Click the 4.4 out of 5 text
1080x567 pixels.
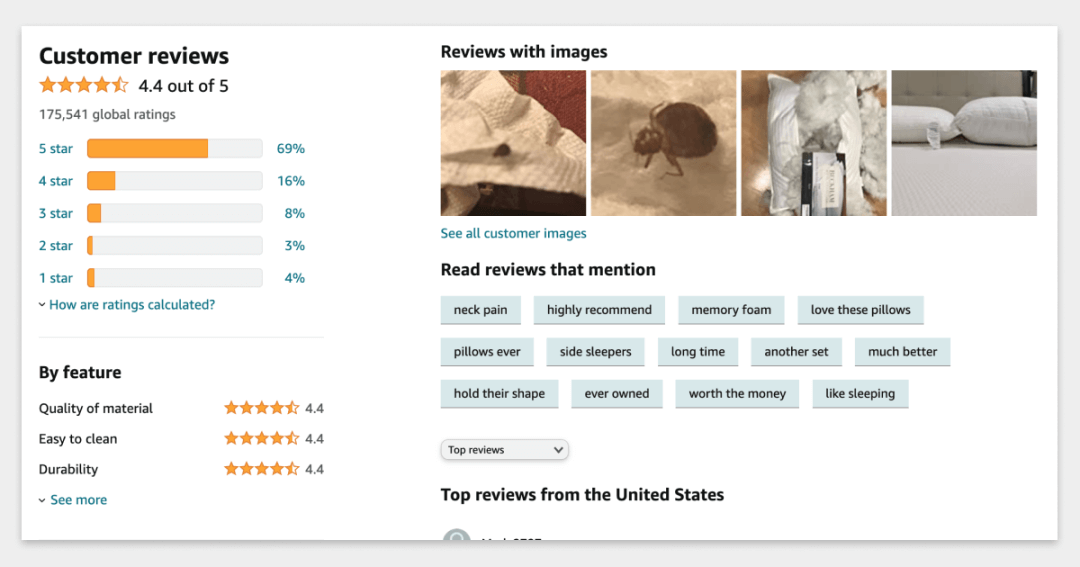click(183, 86)
